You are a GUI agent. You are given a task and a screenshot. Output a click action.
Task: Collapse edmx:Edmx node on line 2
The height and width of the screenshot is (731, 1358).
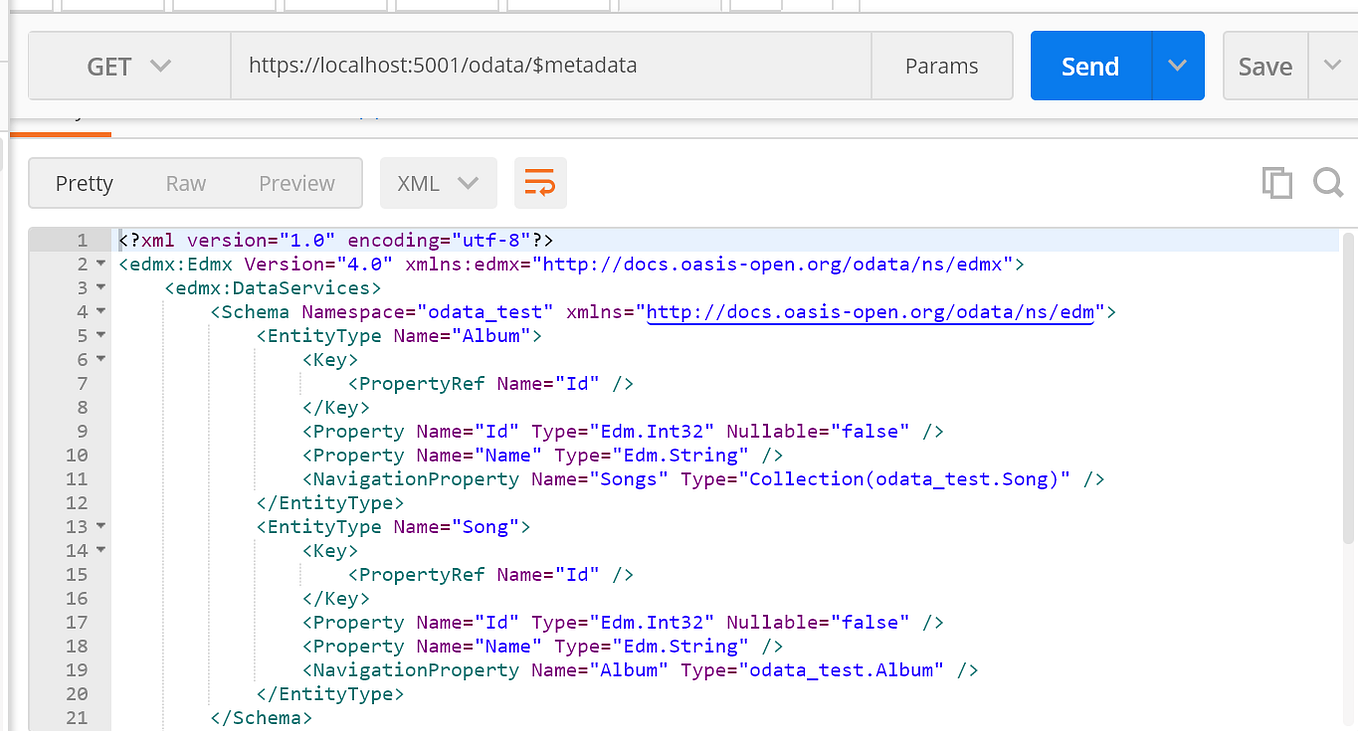coord(100,265)
